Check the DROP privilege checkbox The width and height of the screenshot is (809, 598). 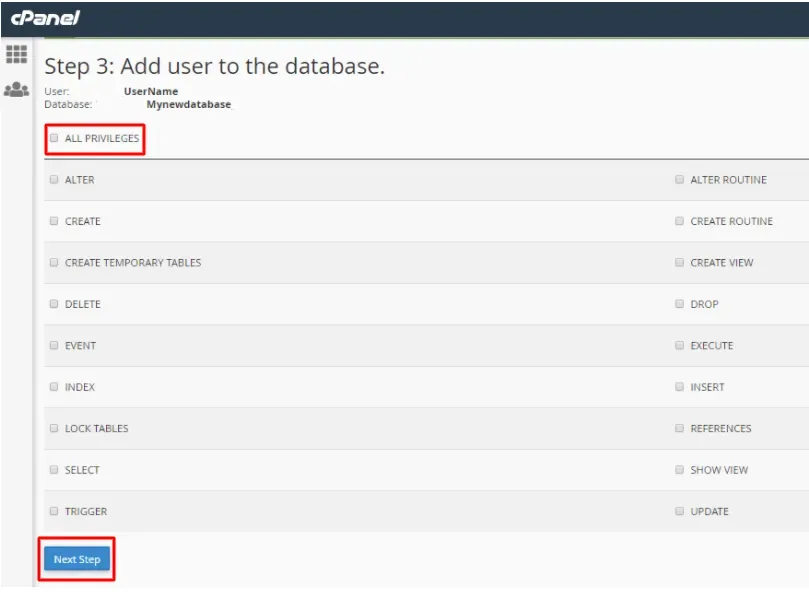(679, 303)
